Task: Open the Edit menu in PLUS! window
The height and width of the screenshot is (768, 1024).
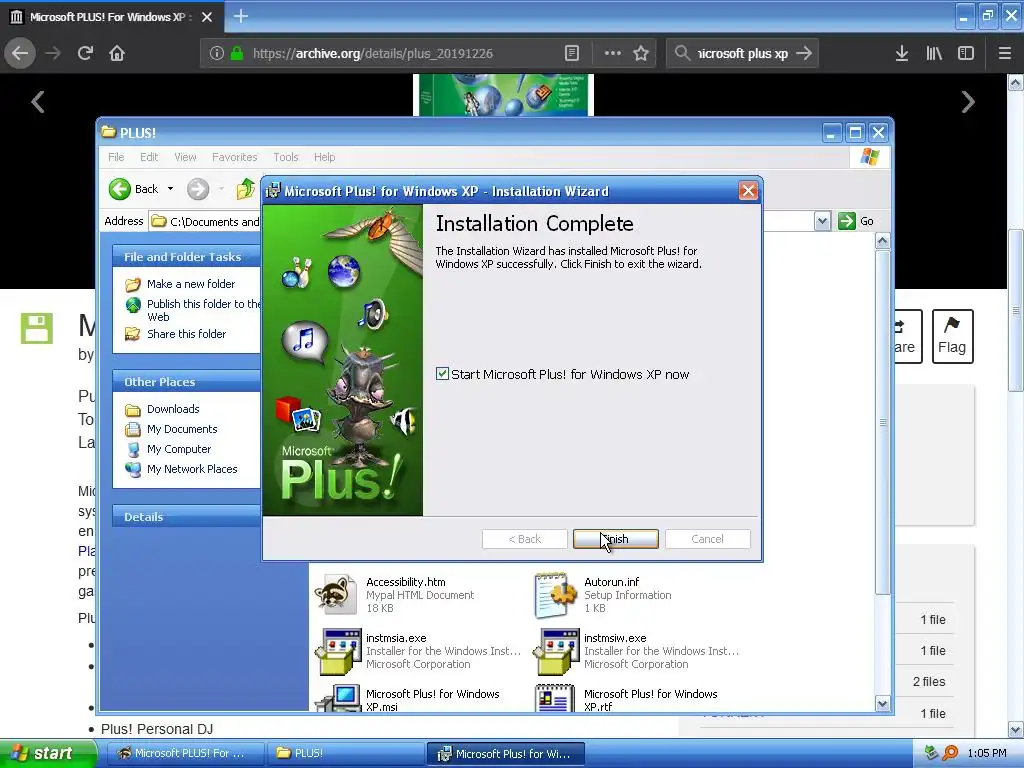Action: (149, 157)
